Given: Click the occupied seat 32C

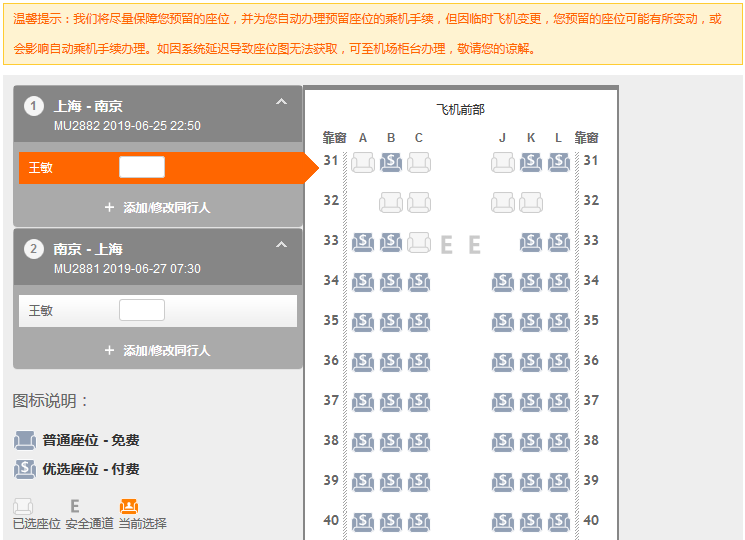Looking at the screenshot, I should 419,202.
